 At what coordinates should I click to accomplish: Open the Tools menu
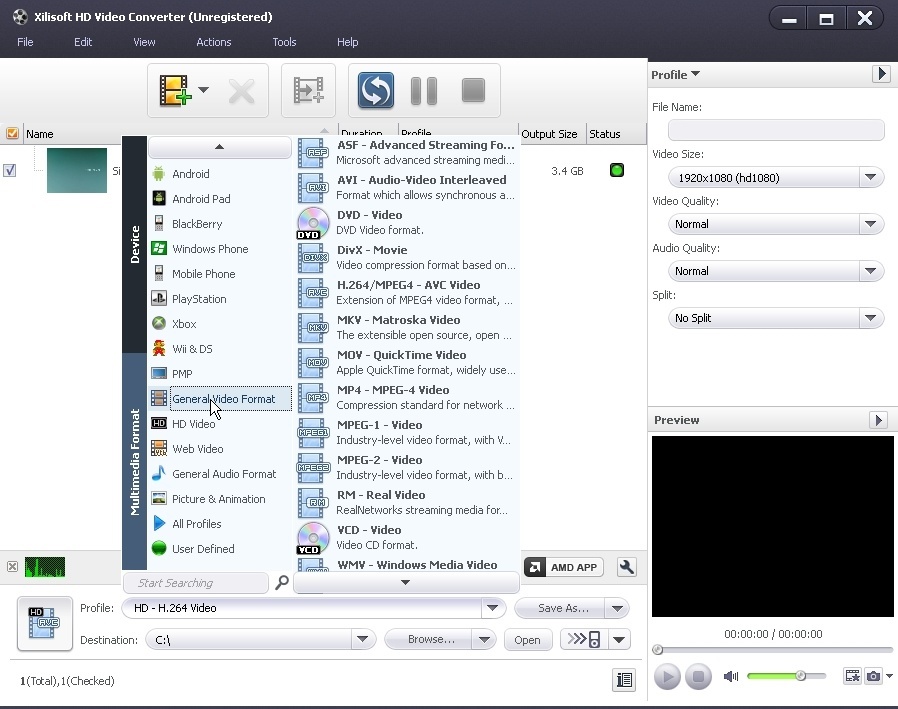tap(284, 42)
